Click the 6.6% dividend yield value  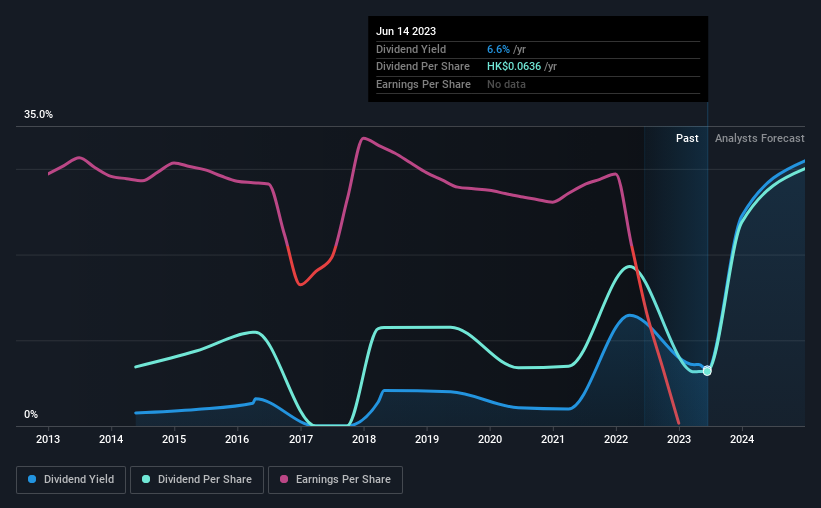(498, 49)
